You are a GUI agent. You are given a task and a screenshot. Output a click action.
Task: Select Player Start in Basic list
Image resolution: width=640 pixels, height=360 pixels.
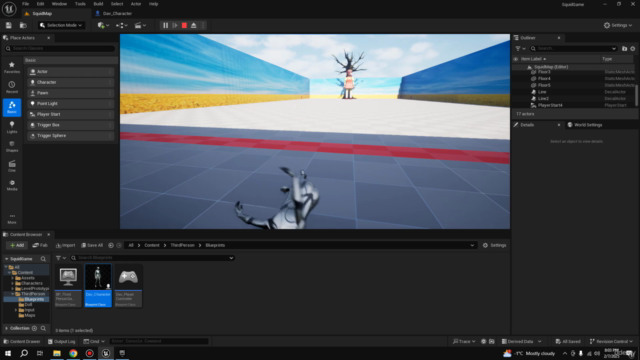point(71,114)
